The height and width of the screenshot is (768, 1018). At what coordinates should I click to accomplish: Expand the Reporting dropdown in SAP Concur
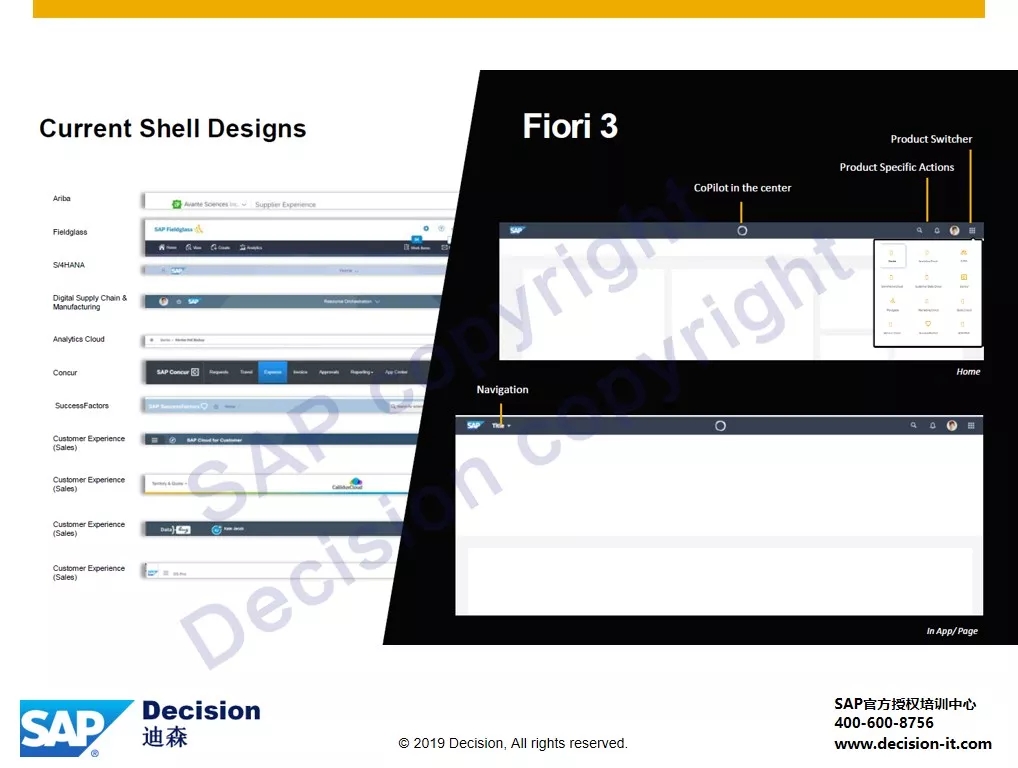click(x=362, y=372)
